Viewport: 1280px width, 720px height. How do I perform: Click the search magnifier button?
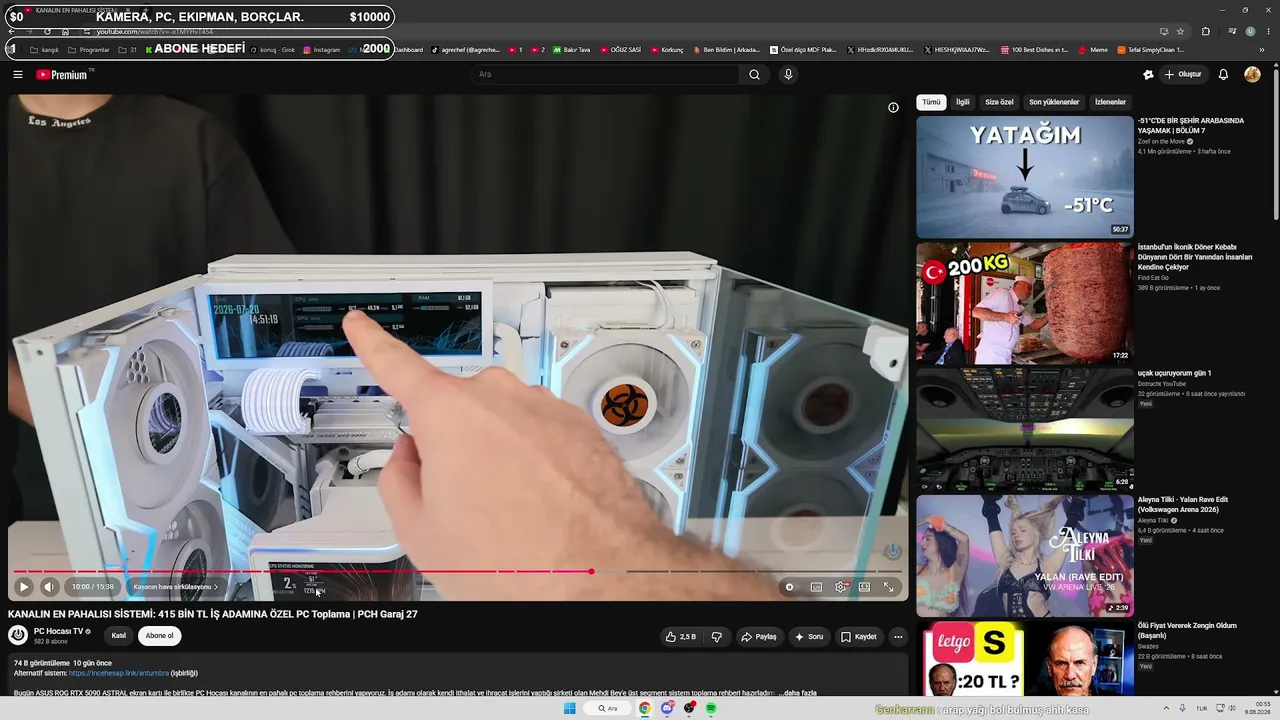[754, 74]
